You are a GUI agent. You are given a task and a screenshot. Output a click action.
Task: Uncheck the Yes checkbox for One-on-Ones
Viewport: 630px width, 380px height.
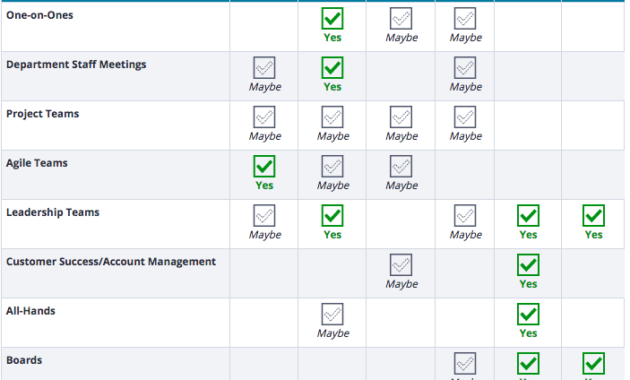click(x=332, y=18)
